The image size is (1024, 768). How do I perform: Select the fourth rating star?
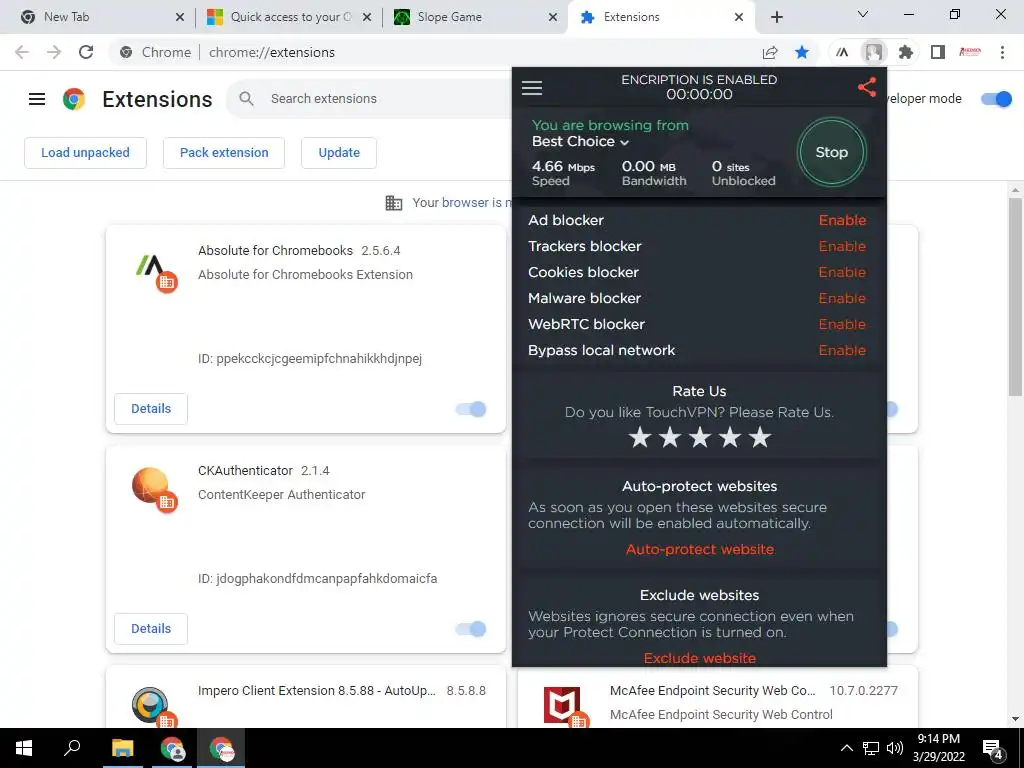click(730, 437)
